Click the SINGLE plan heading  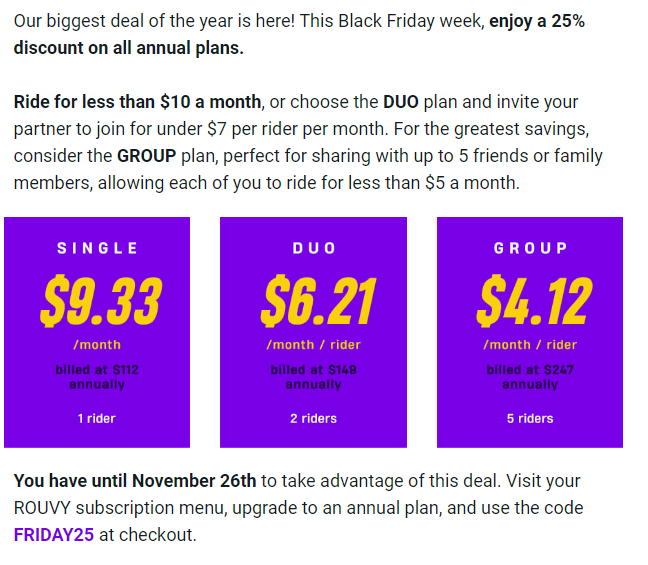click(x=97, y=248)
